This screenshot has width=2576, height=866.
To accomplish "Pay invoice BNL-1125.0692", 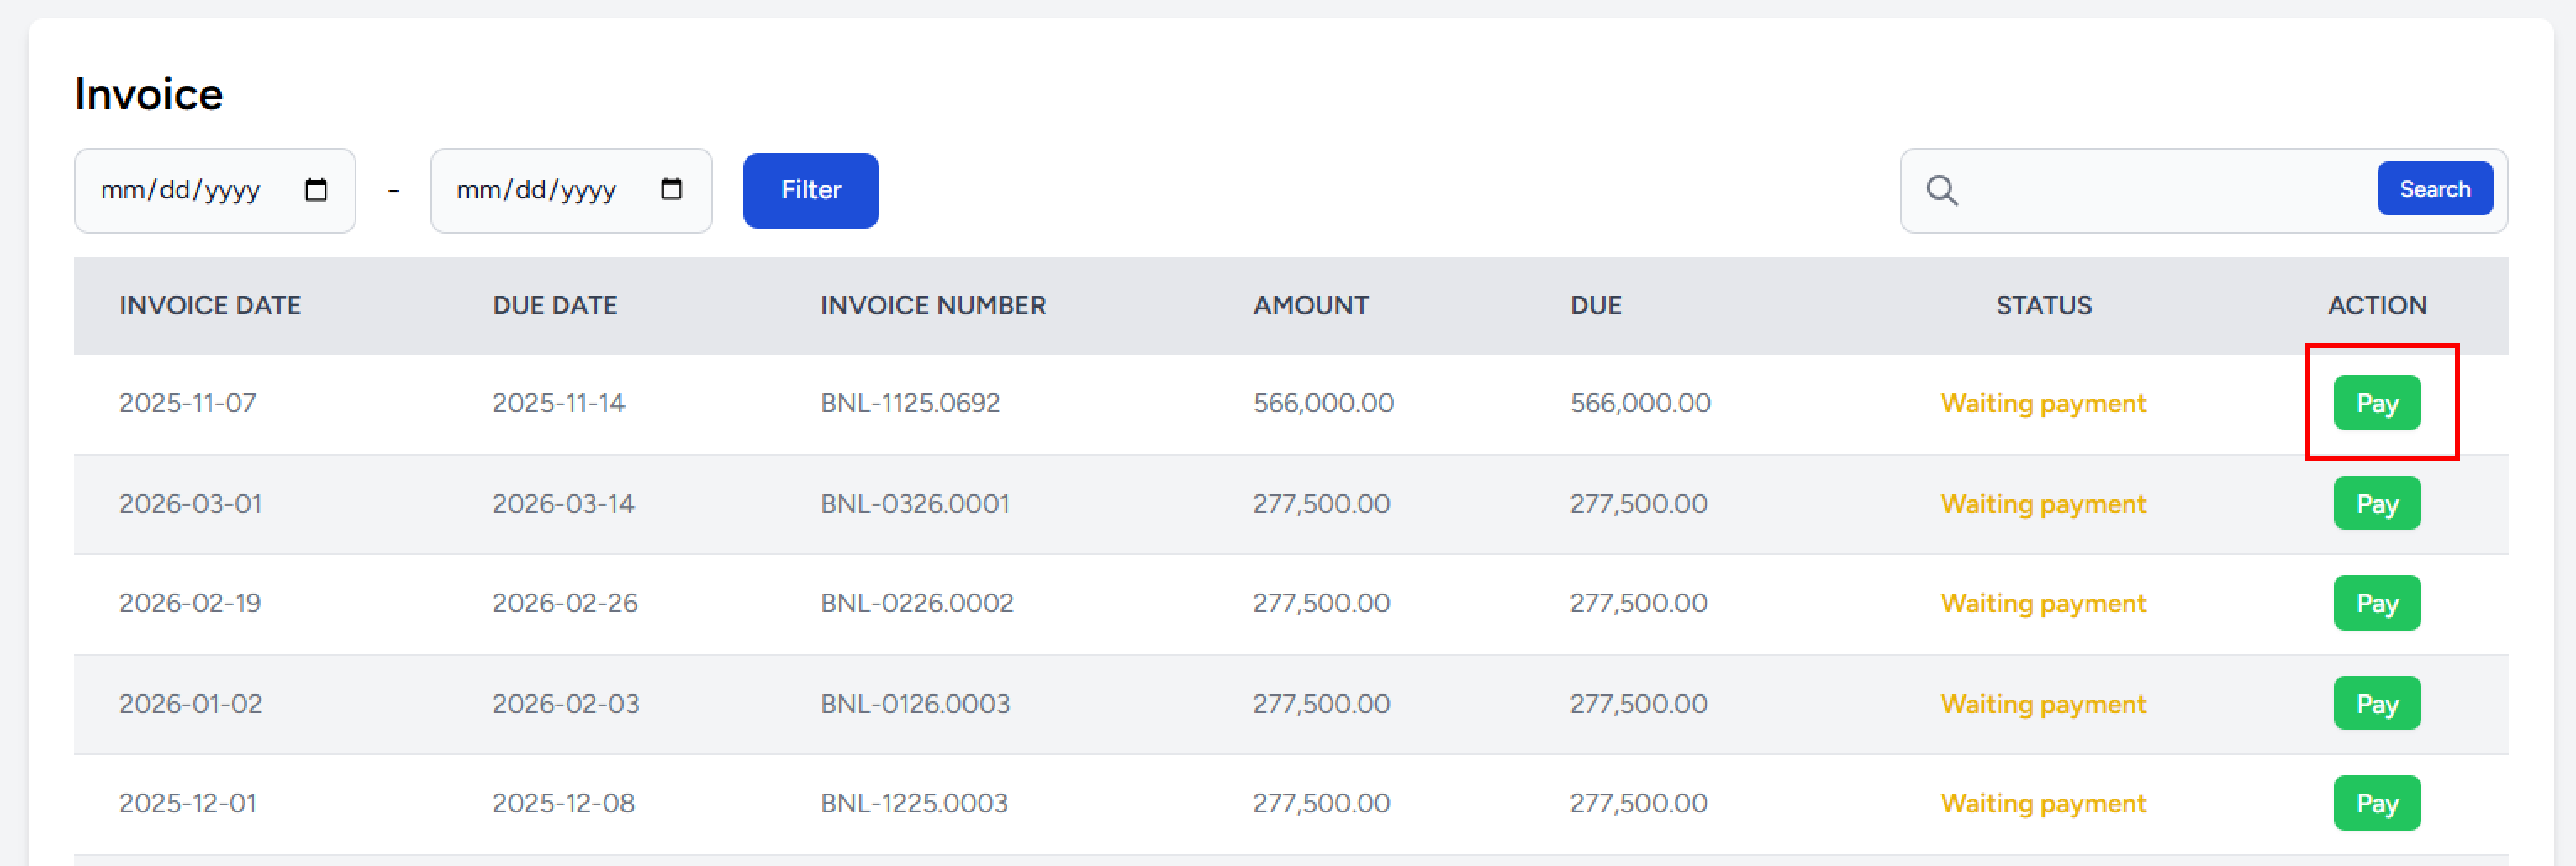I will pyautogui.click(x=2377, y=402).
